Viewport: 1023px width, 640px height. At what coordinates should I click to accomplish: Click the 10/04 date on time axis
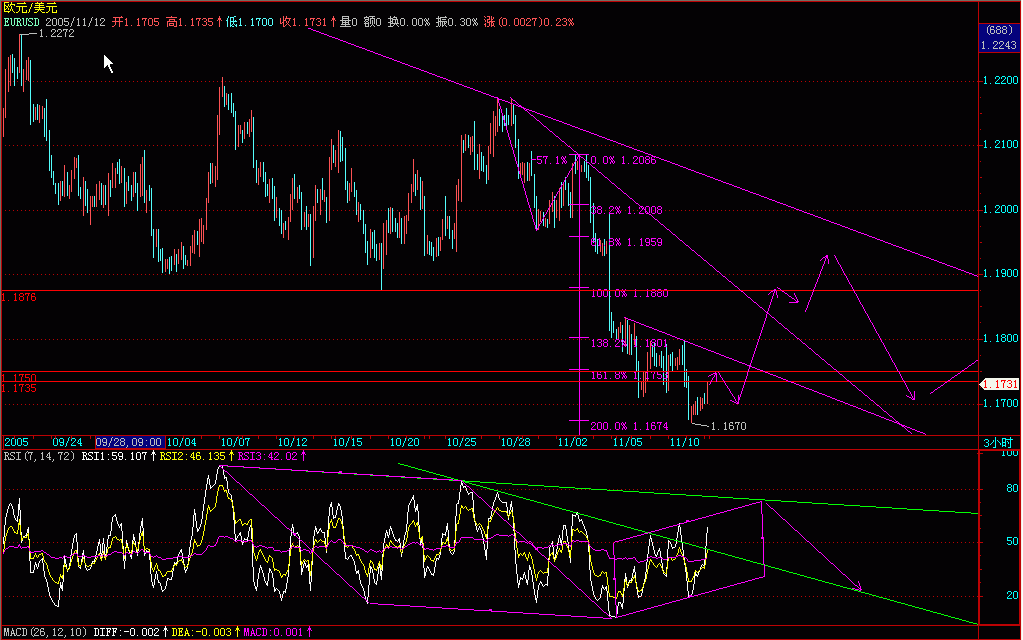tap(181, 442)
